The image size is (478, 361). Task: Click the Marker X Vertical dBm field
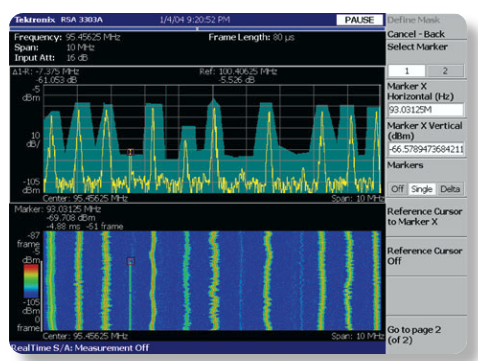coord(426,149)
